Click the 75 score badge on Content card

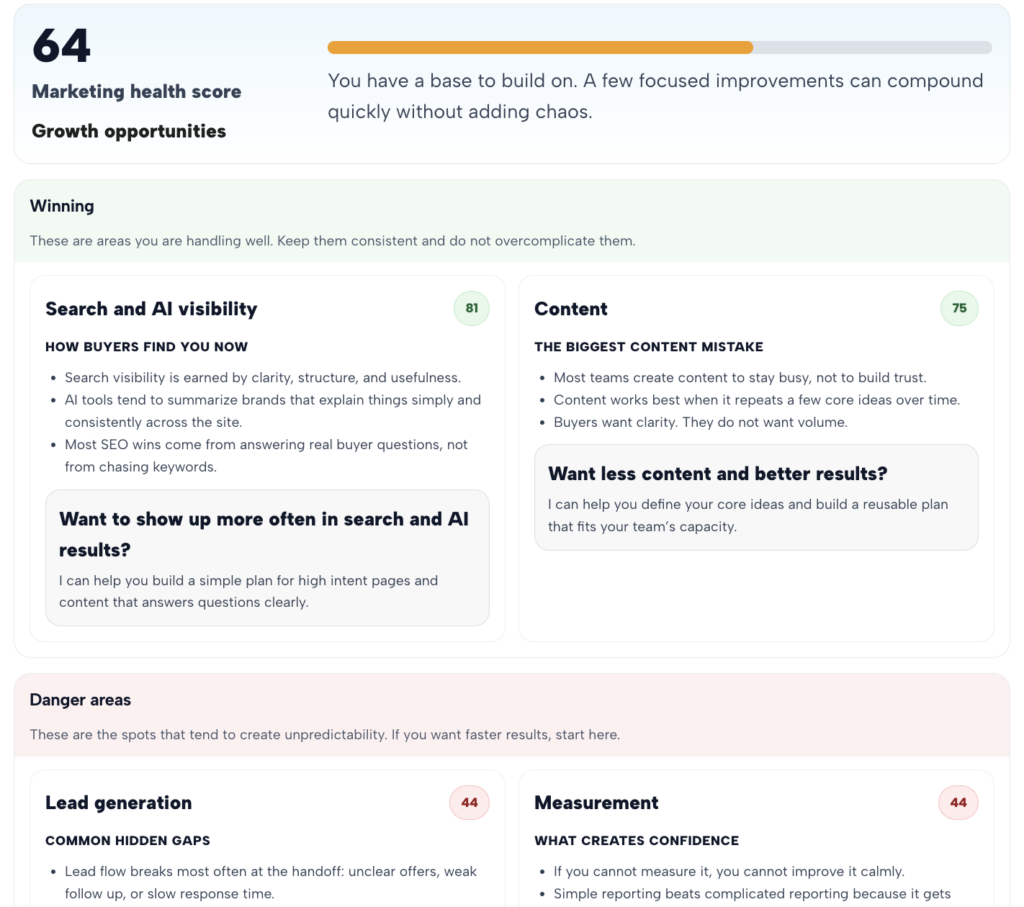pyautogui.click(x=959, y=308)
